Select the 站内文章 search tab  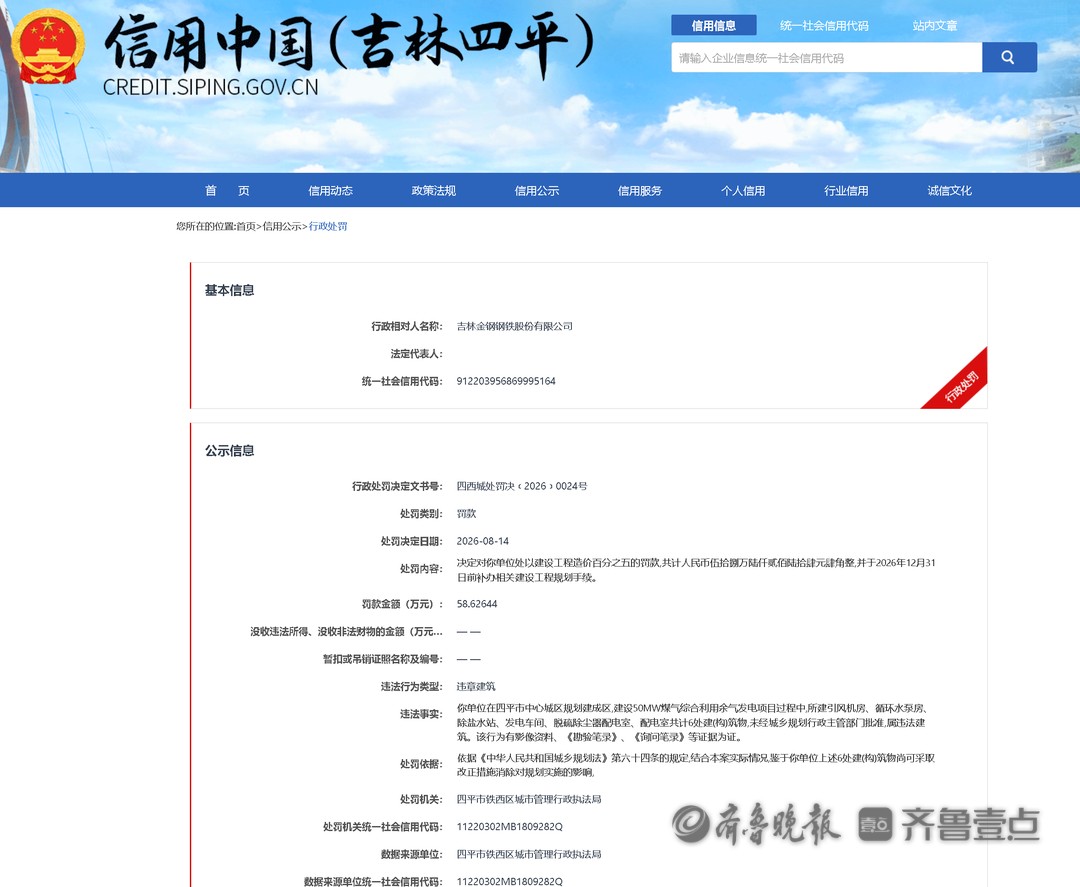[935, 25]
